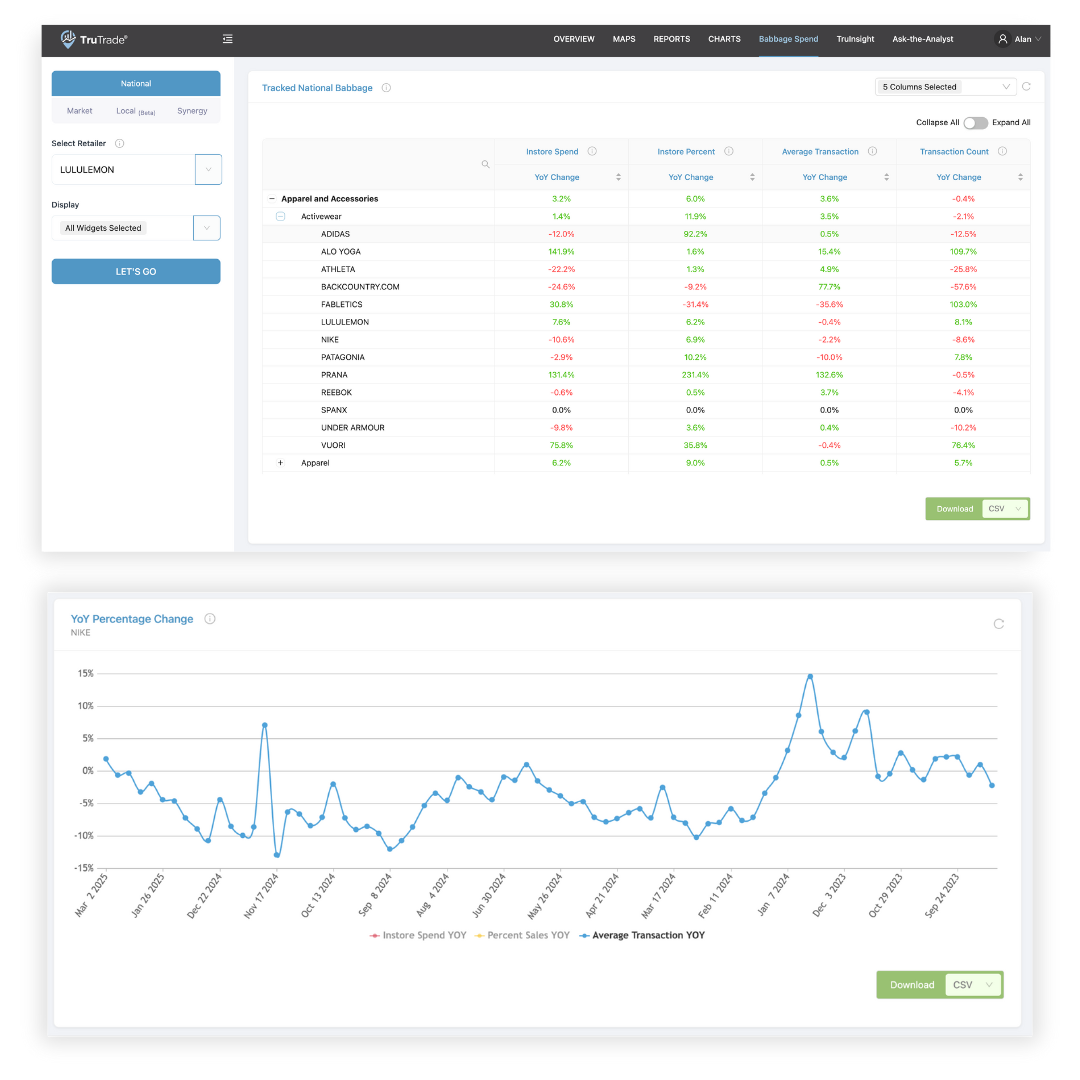Sort Average Transaction YoY Change column
The image size is (1080, 1080).
[x=886, y=177]
